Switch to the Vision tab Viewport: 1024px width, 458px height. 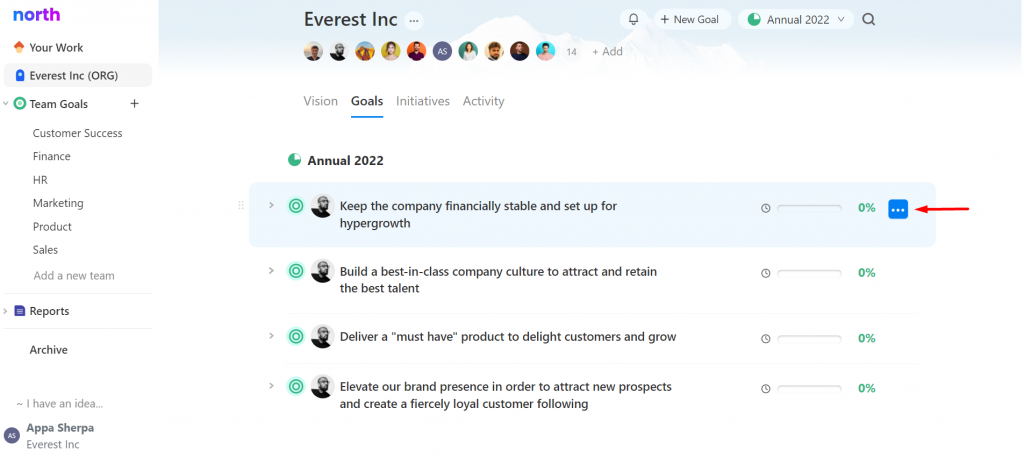click(x=321, y=101)
